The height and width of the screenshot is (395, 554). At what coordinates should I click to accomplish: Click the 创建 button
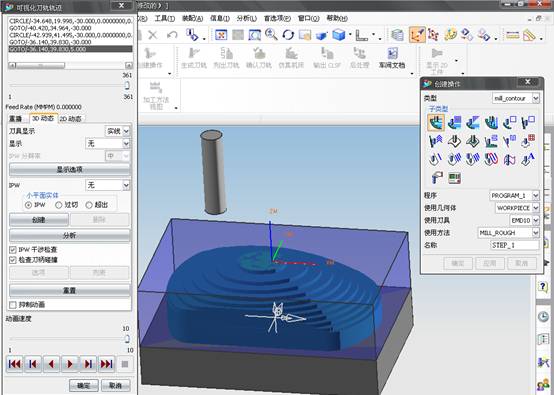coord(39,220)
